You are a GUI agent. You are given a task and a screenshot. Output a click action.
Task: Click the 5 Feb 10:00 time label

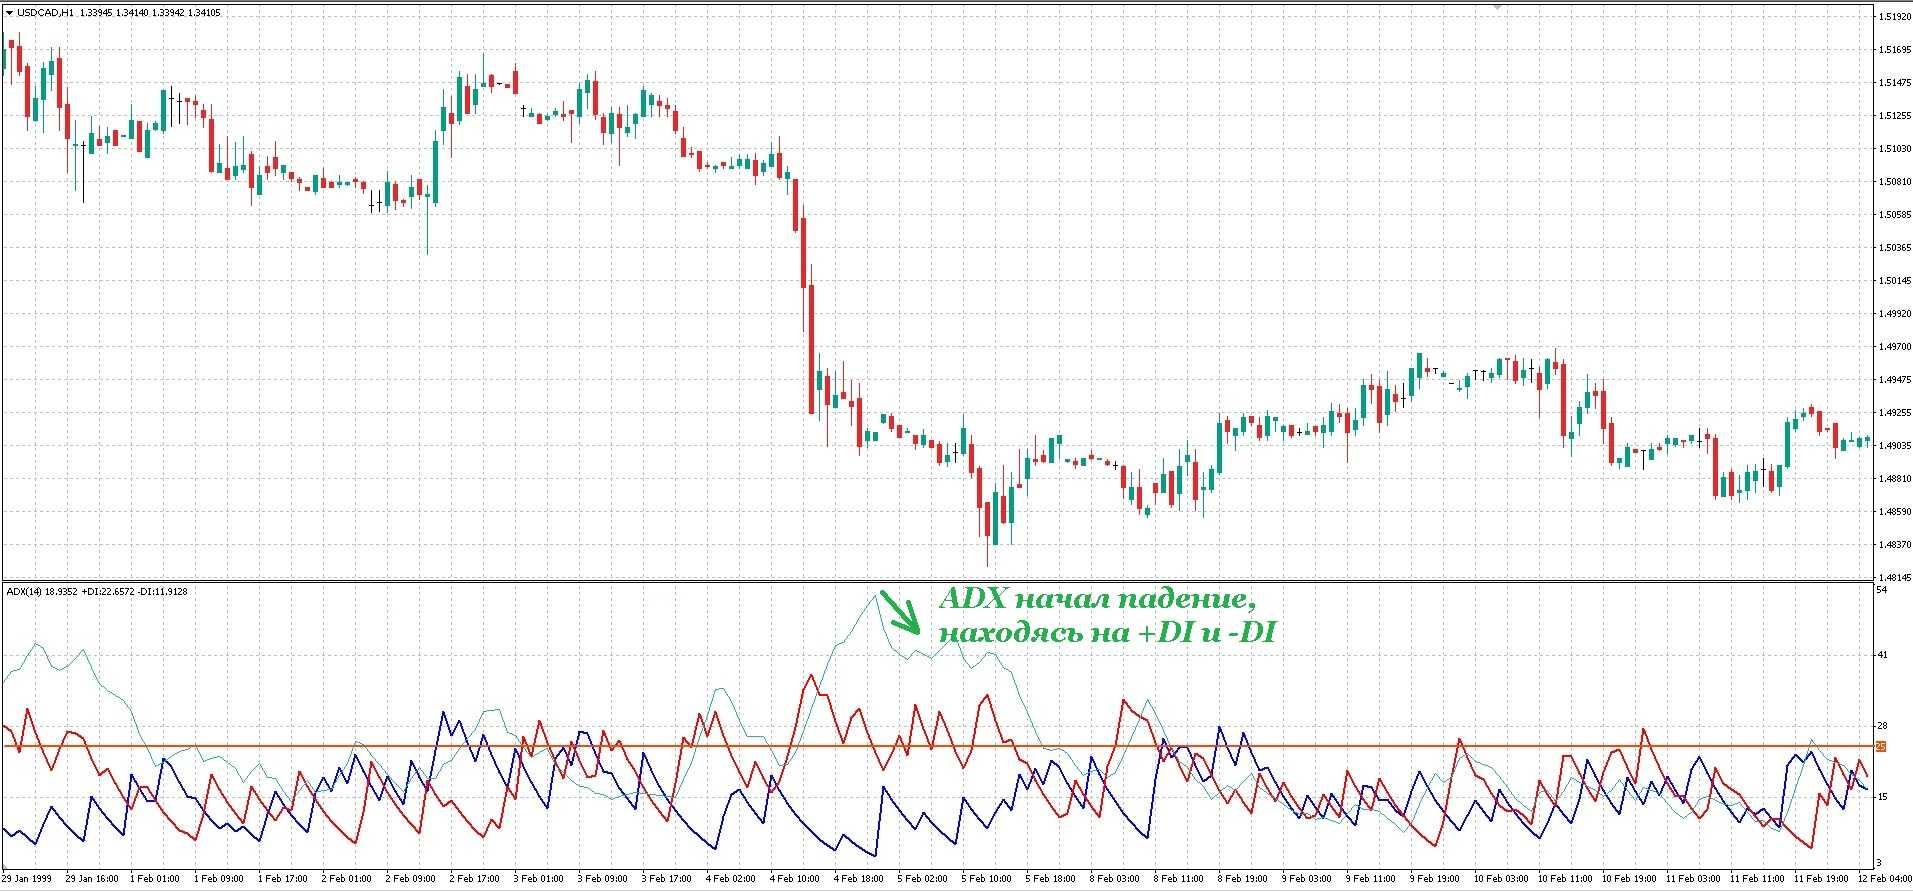pyautogui.click(x=986, y=879)
